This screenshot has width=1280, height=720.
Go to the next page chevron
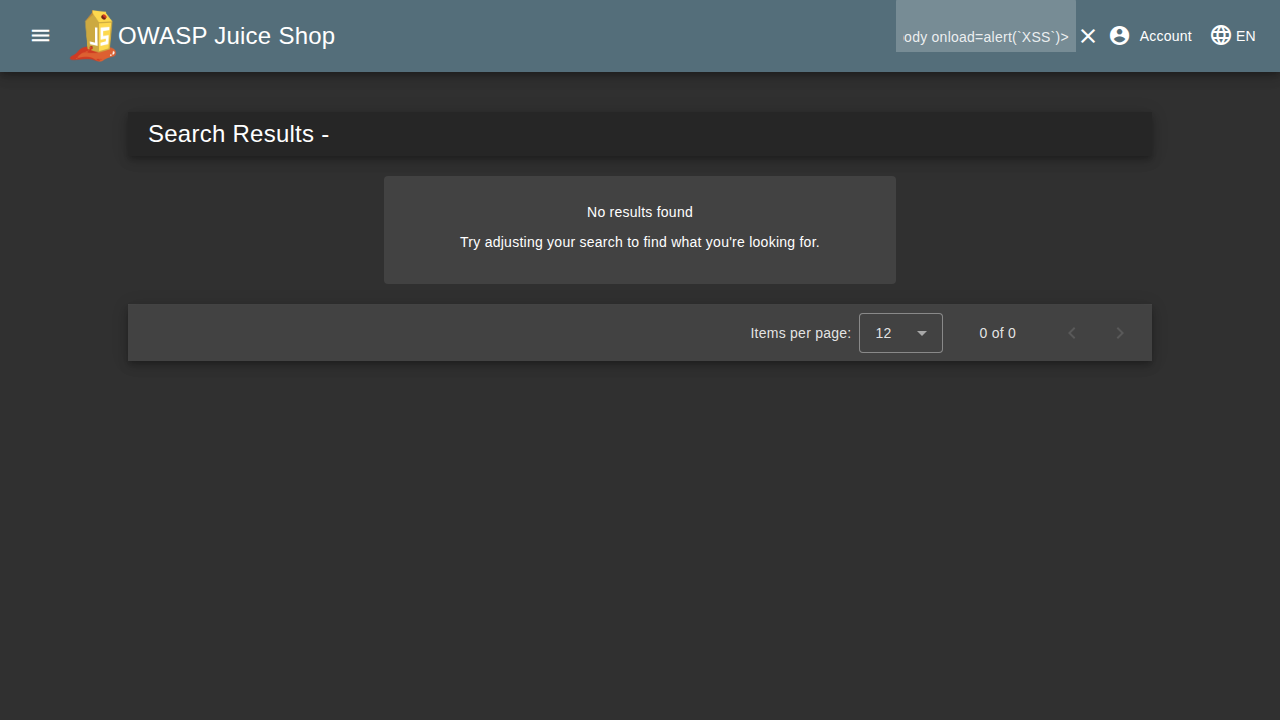click(1120, 333)
